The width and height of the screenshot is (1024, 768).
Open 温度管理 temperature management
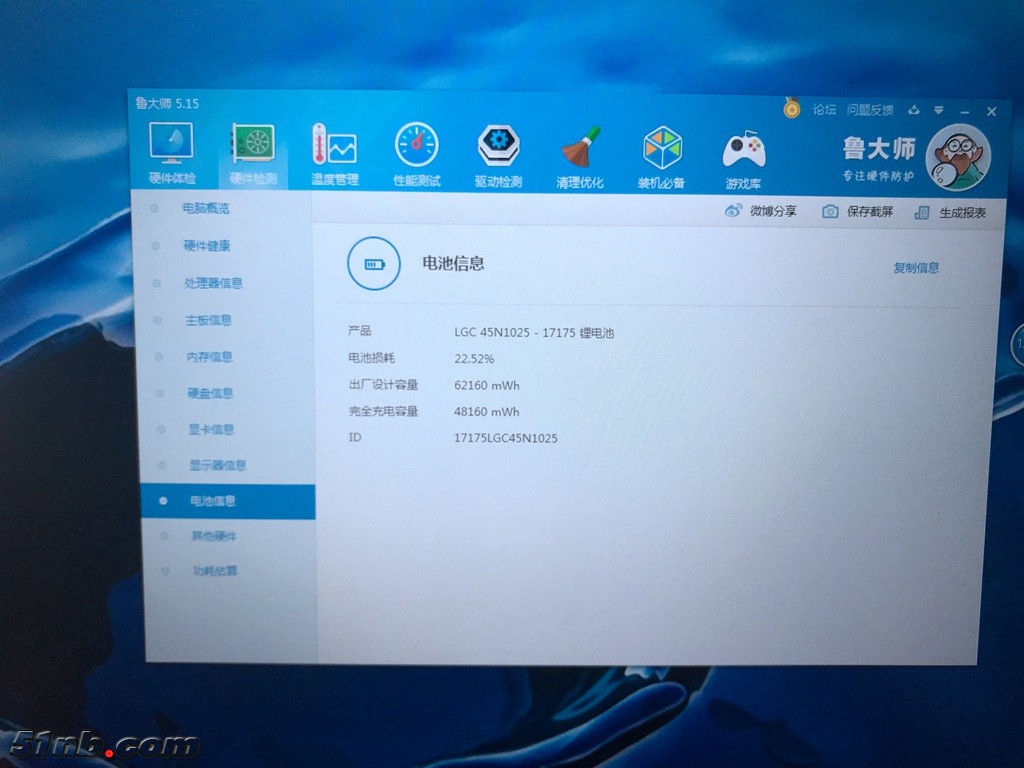[334, 153]
